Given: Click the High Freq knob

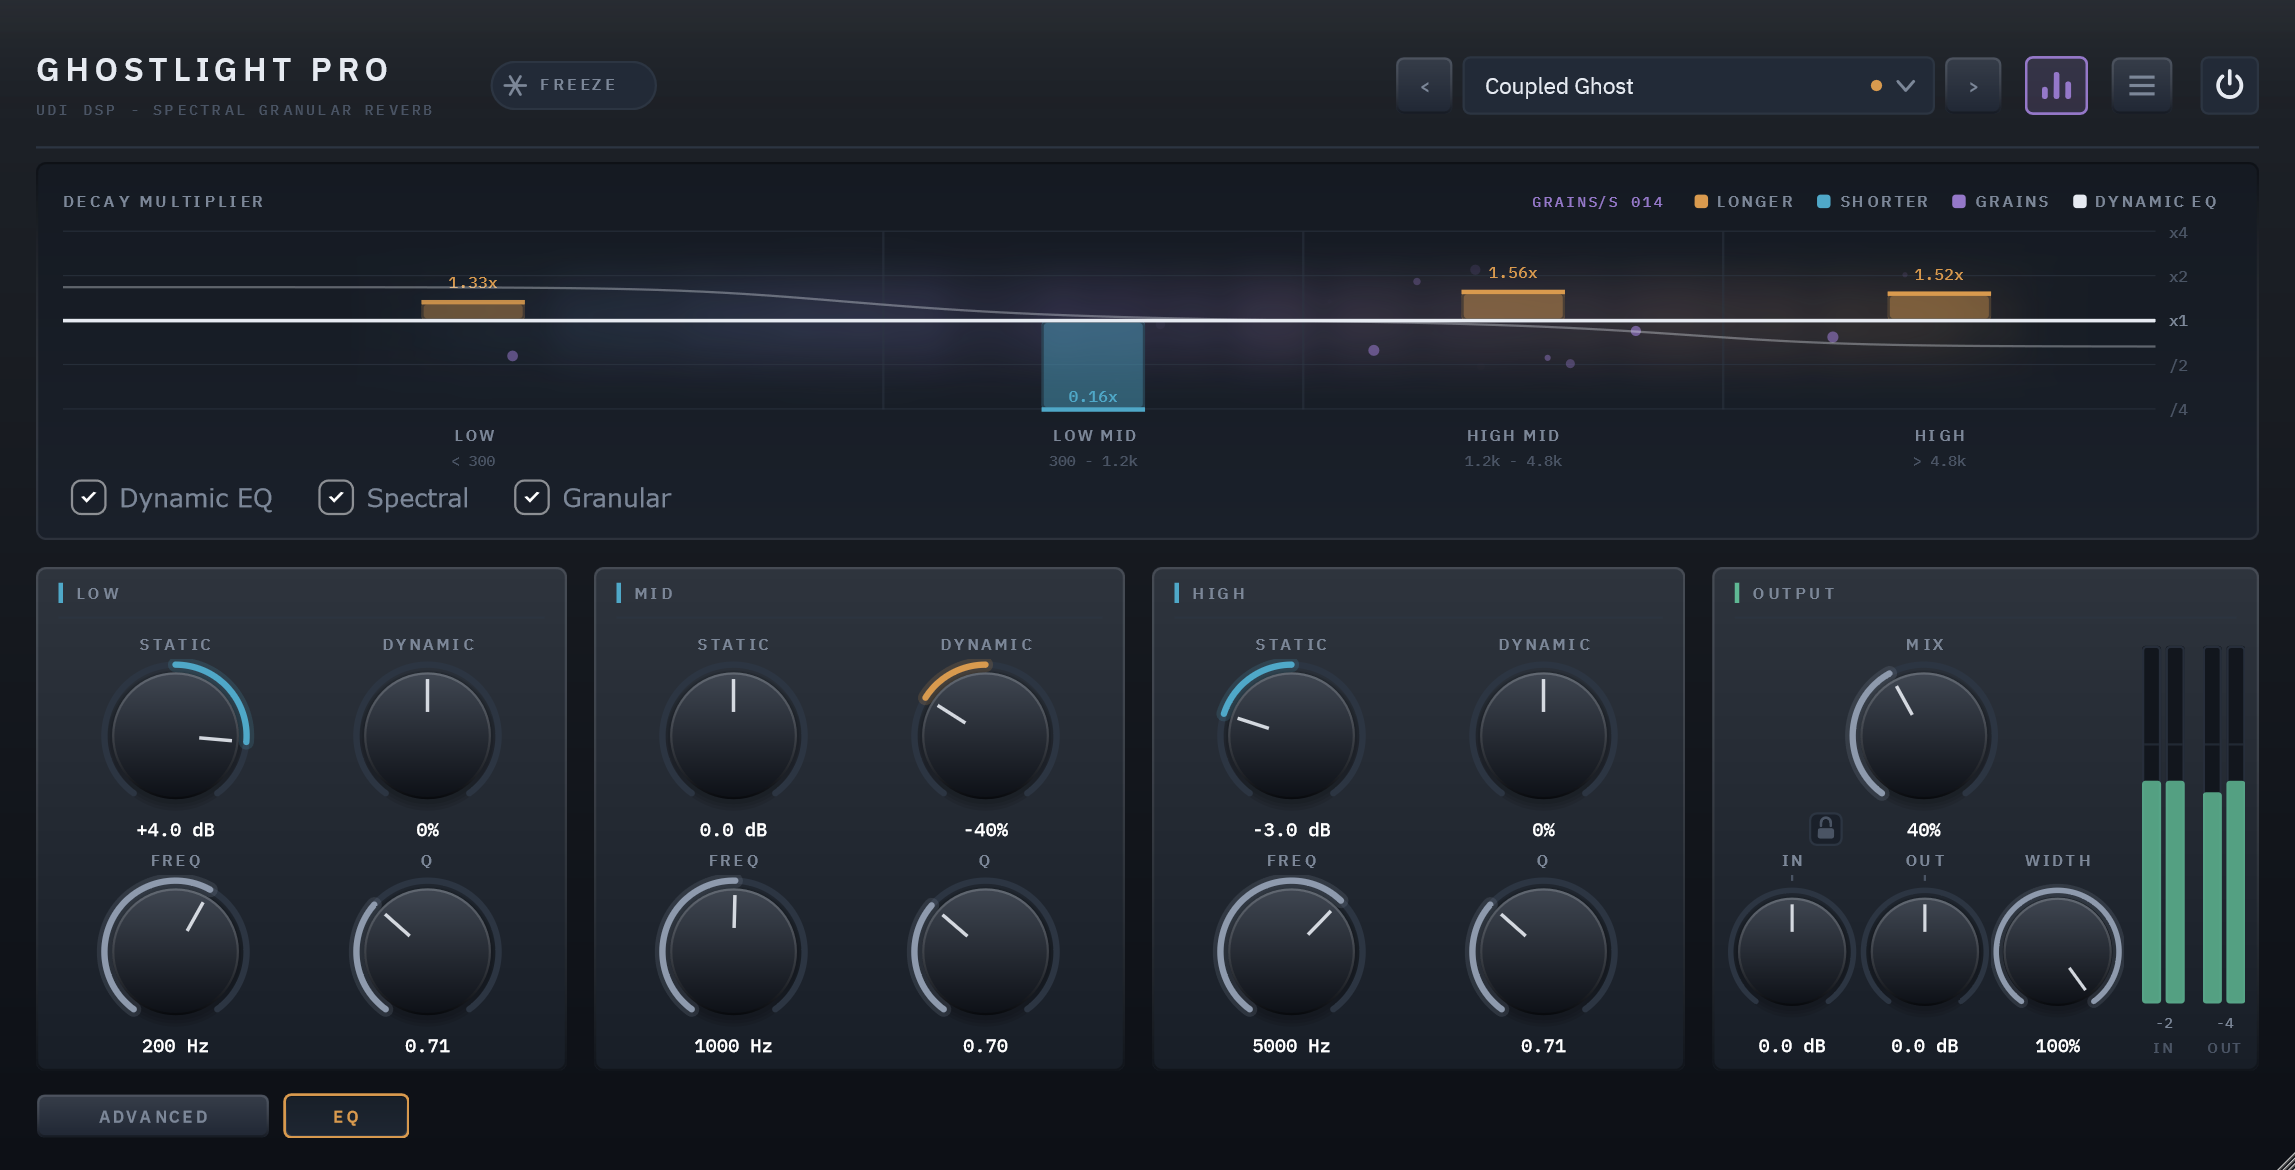Looking at the screenshot, I should tap(1291, 951).
